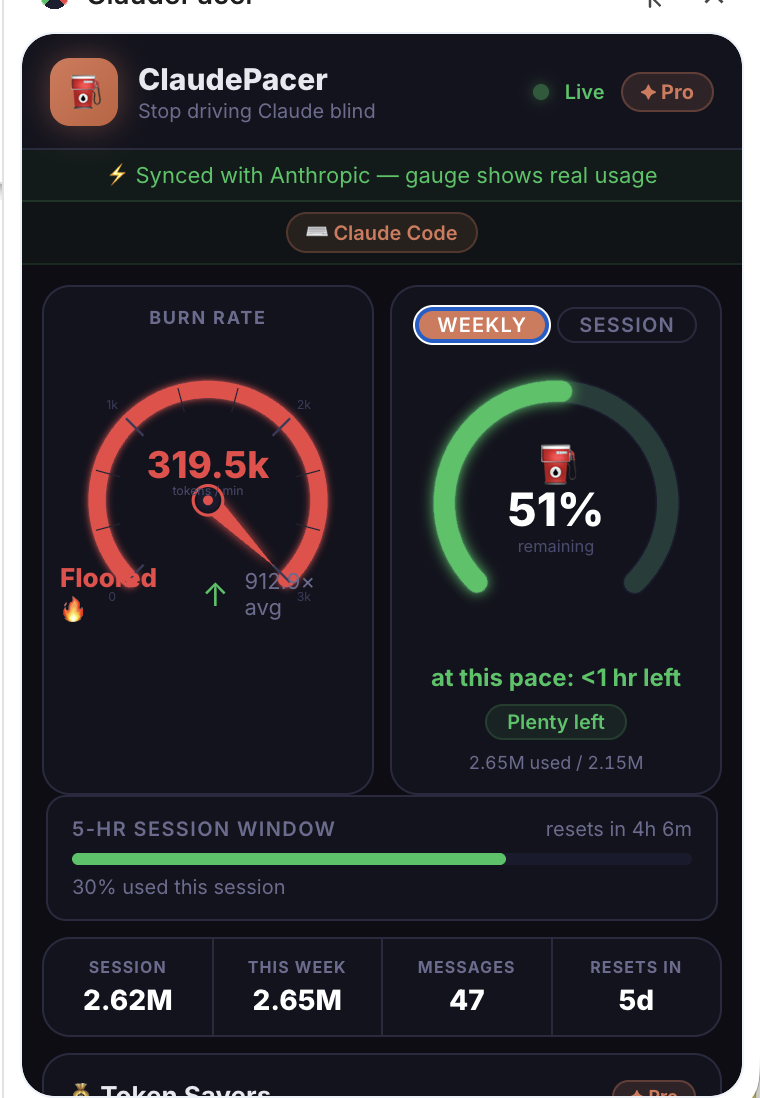Open the Pro badge in the header
This screenshot has width=760, height=1098.
pos(667,93)
